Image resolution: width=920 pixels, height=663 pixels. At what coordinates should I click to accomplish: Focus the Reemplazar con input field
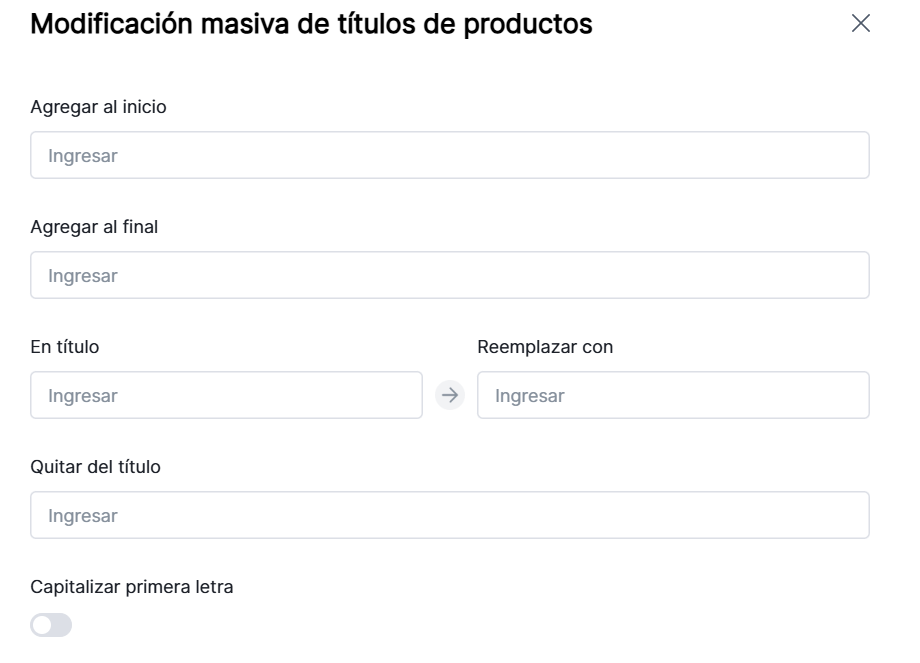tap(673, 395)
